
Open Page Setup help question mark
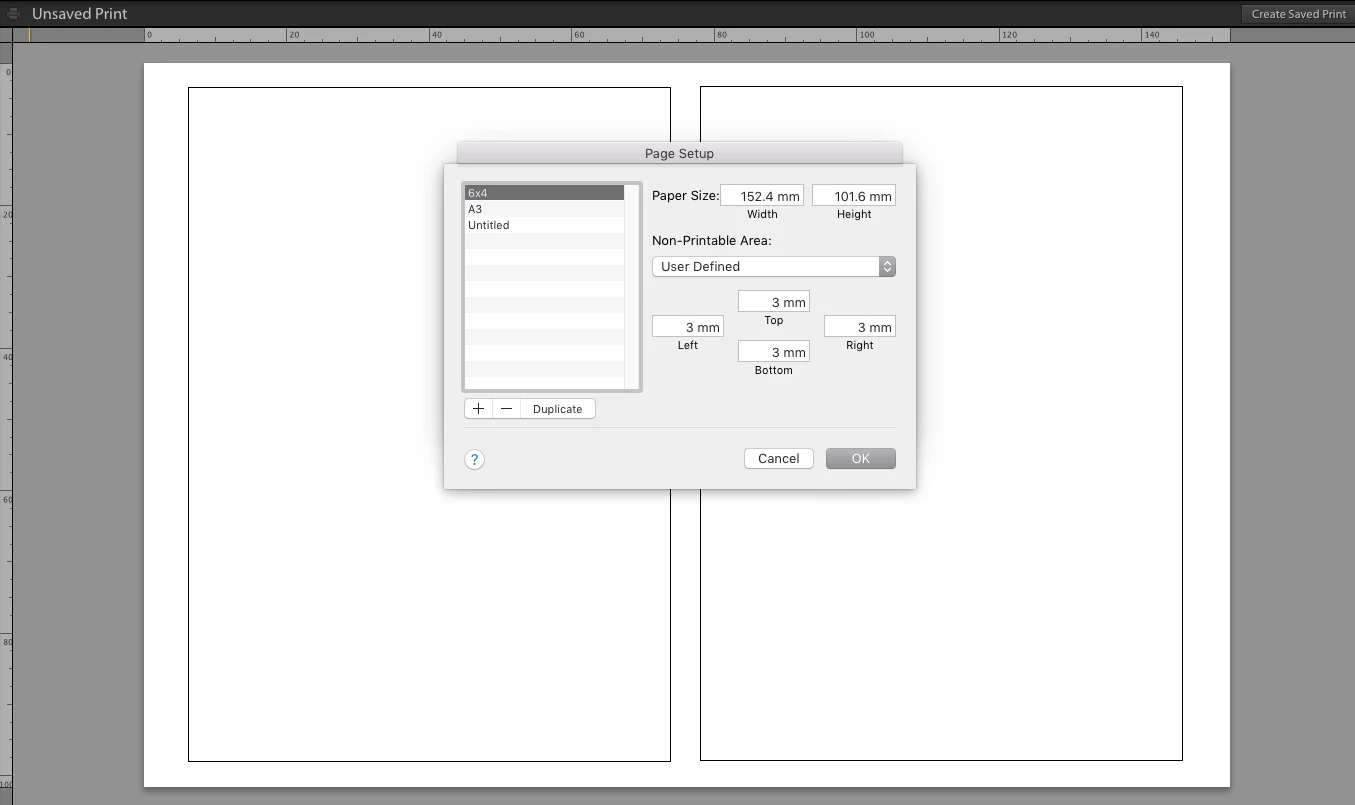(475, 459)
